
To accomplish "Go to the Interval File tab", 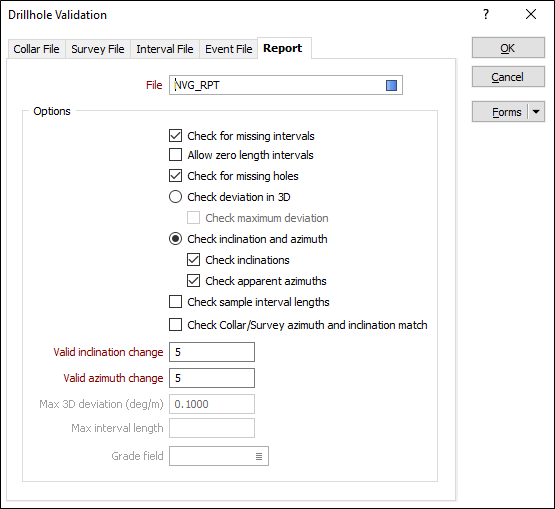I will (x=165, y=49).
